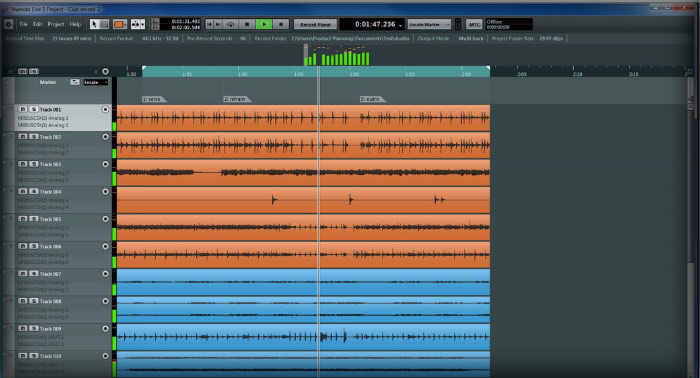This screenshot has width=700, height=378.
Task: Select the arrow object selection tool
Action: tap(94, 24)
